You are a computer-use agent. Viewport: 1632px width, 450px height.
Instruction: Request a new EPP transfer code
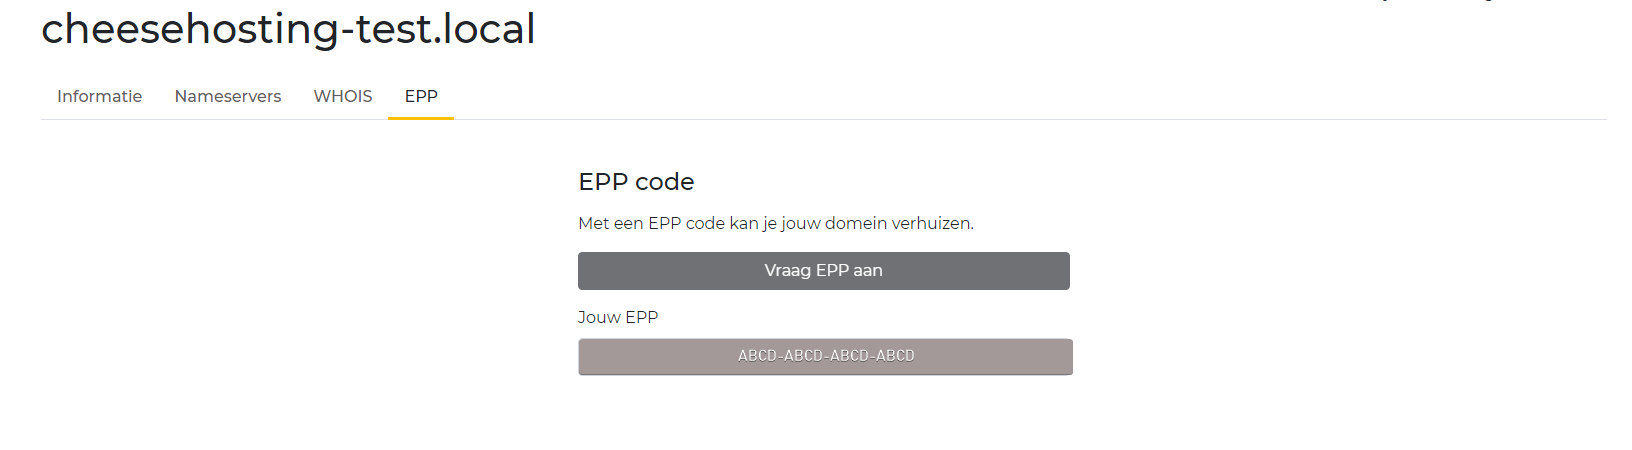pos(823,271)
